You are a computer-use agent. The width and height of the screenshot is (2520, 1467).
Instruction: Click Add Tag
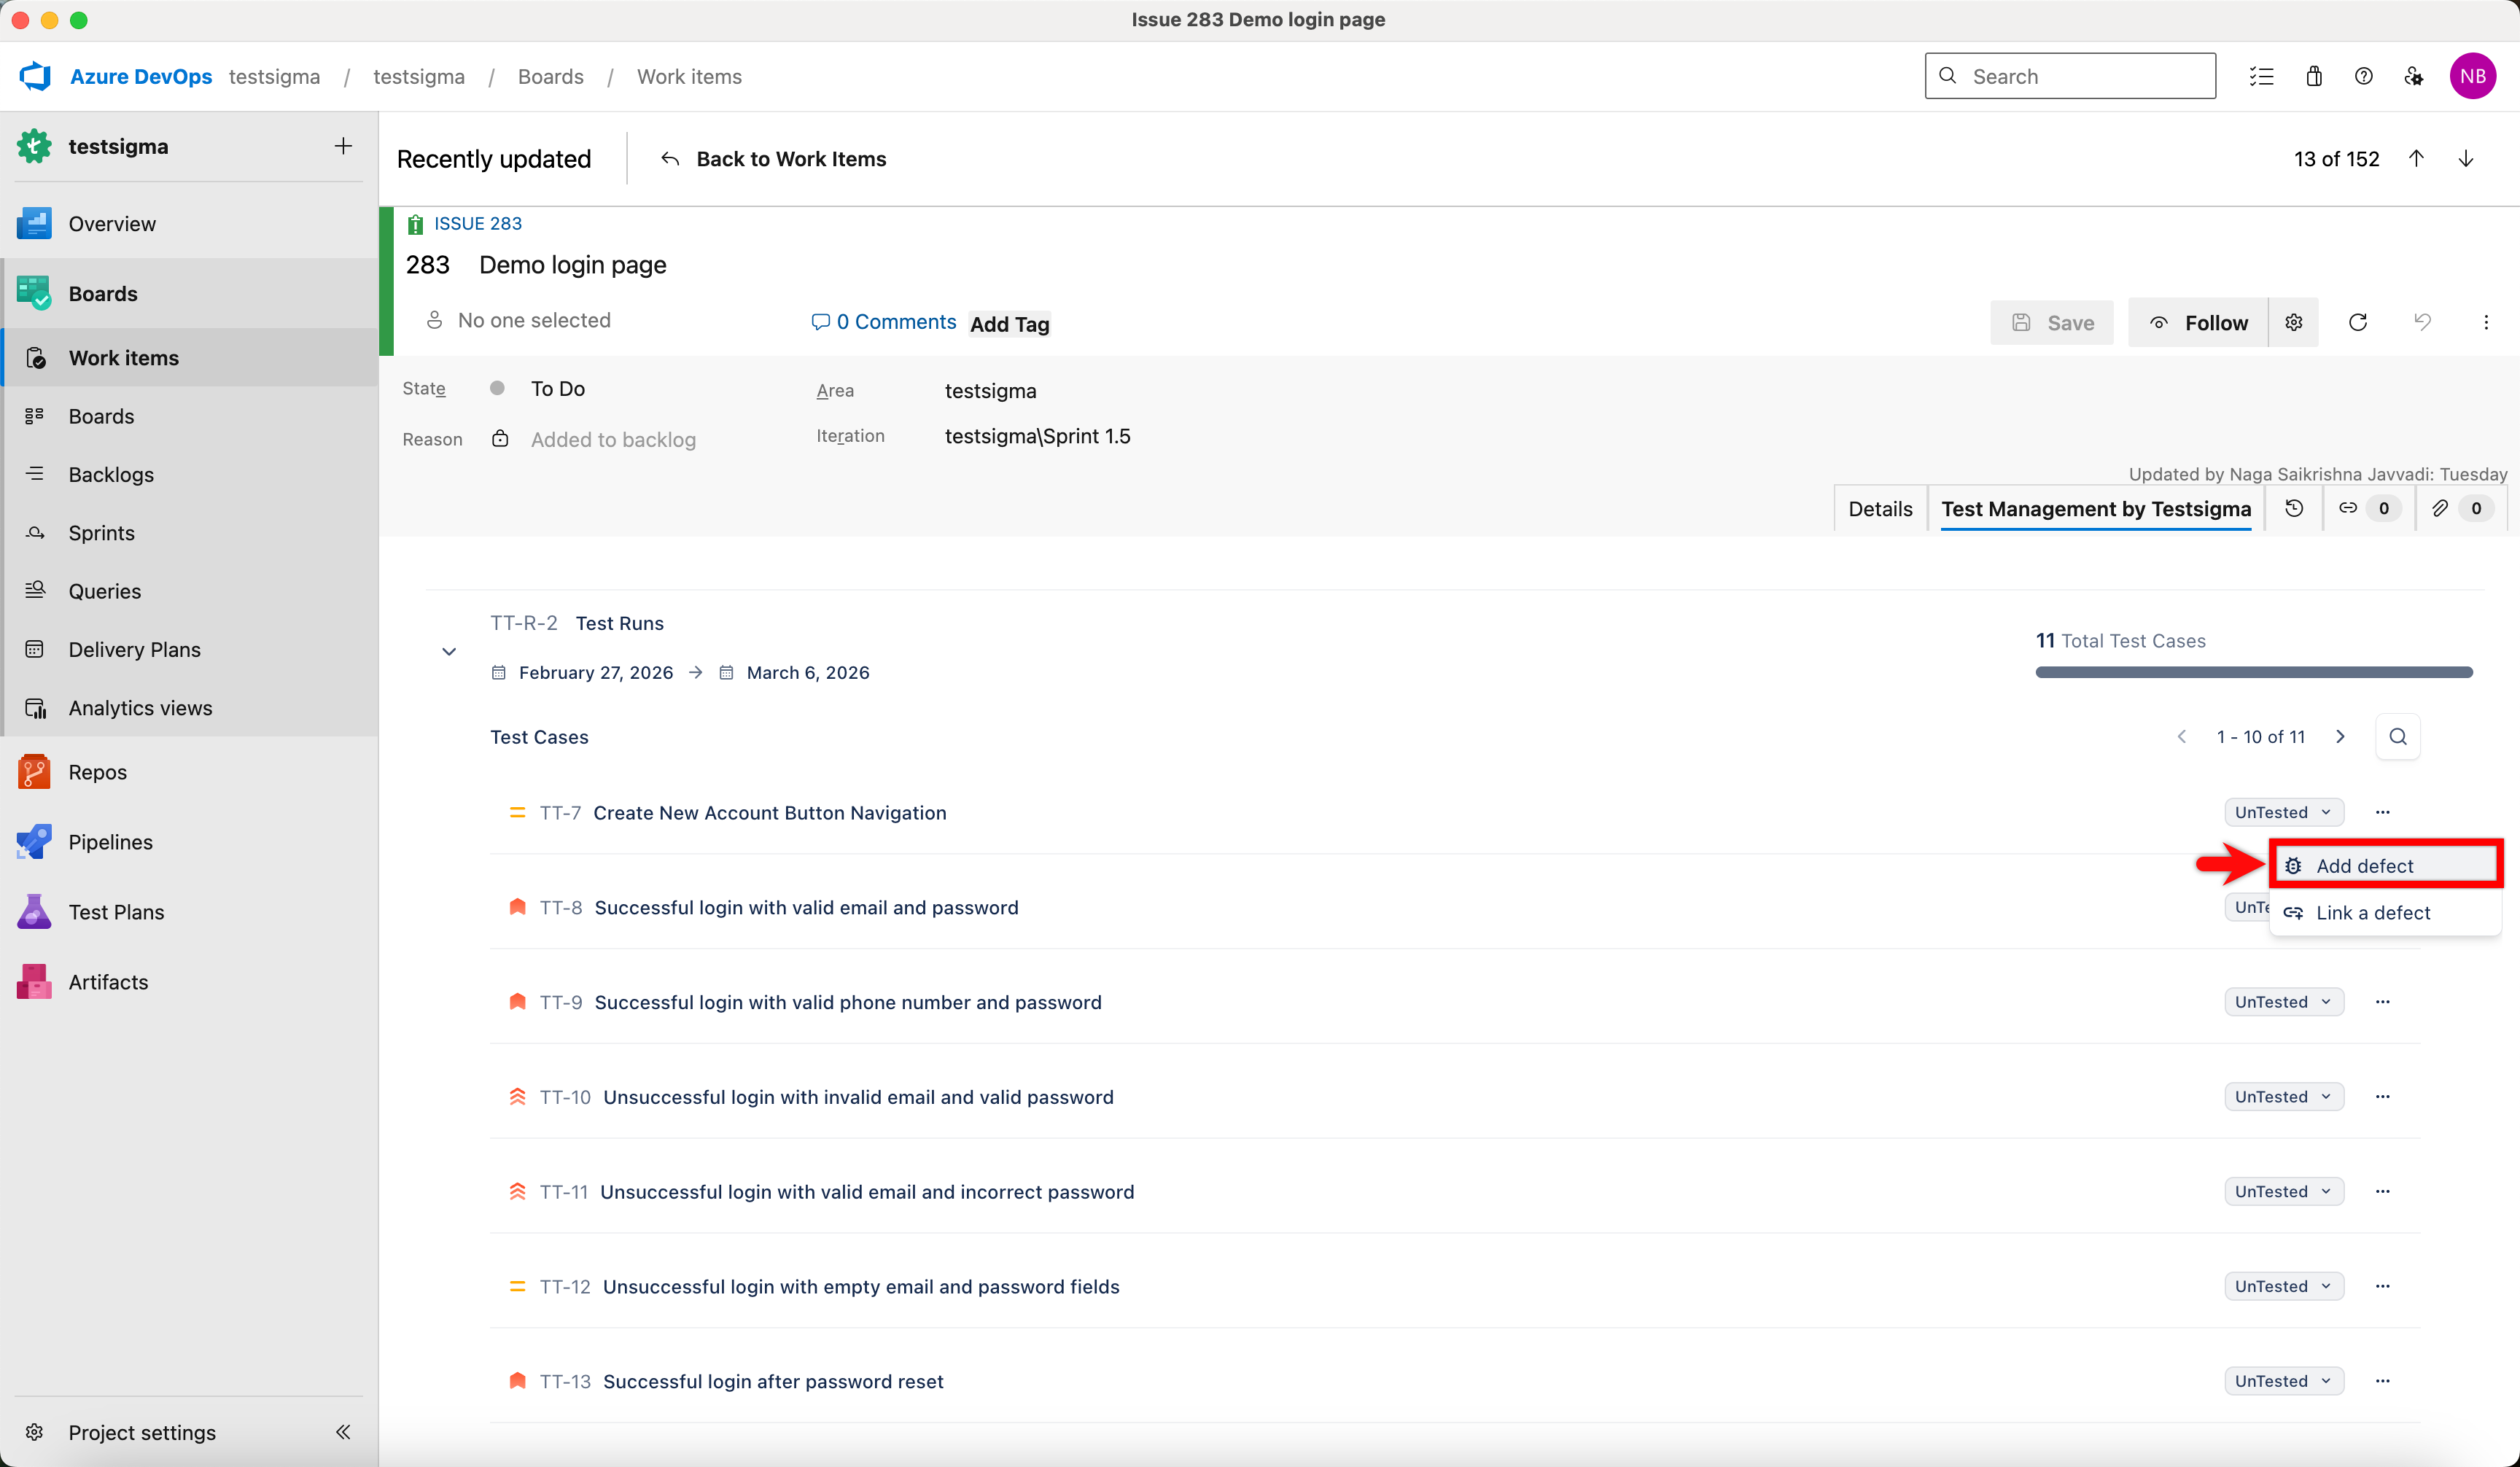(1010, 324)
